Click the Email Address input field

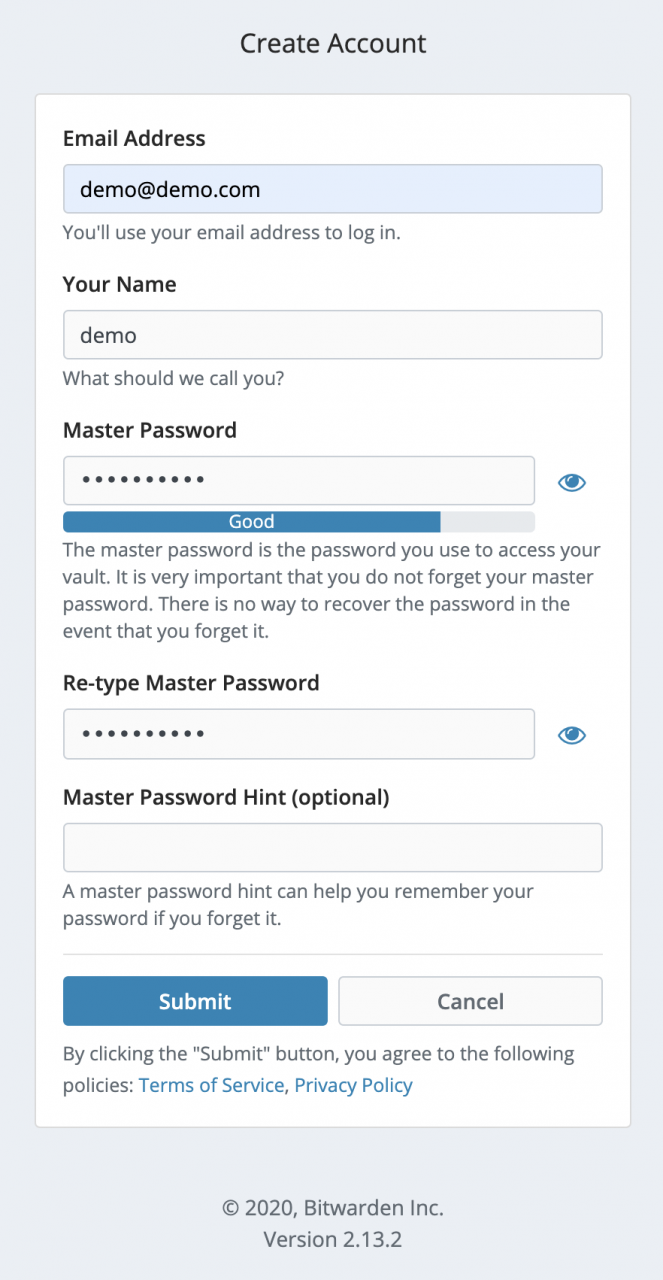coord(332,189)
